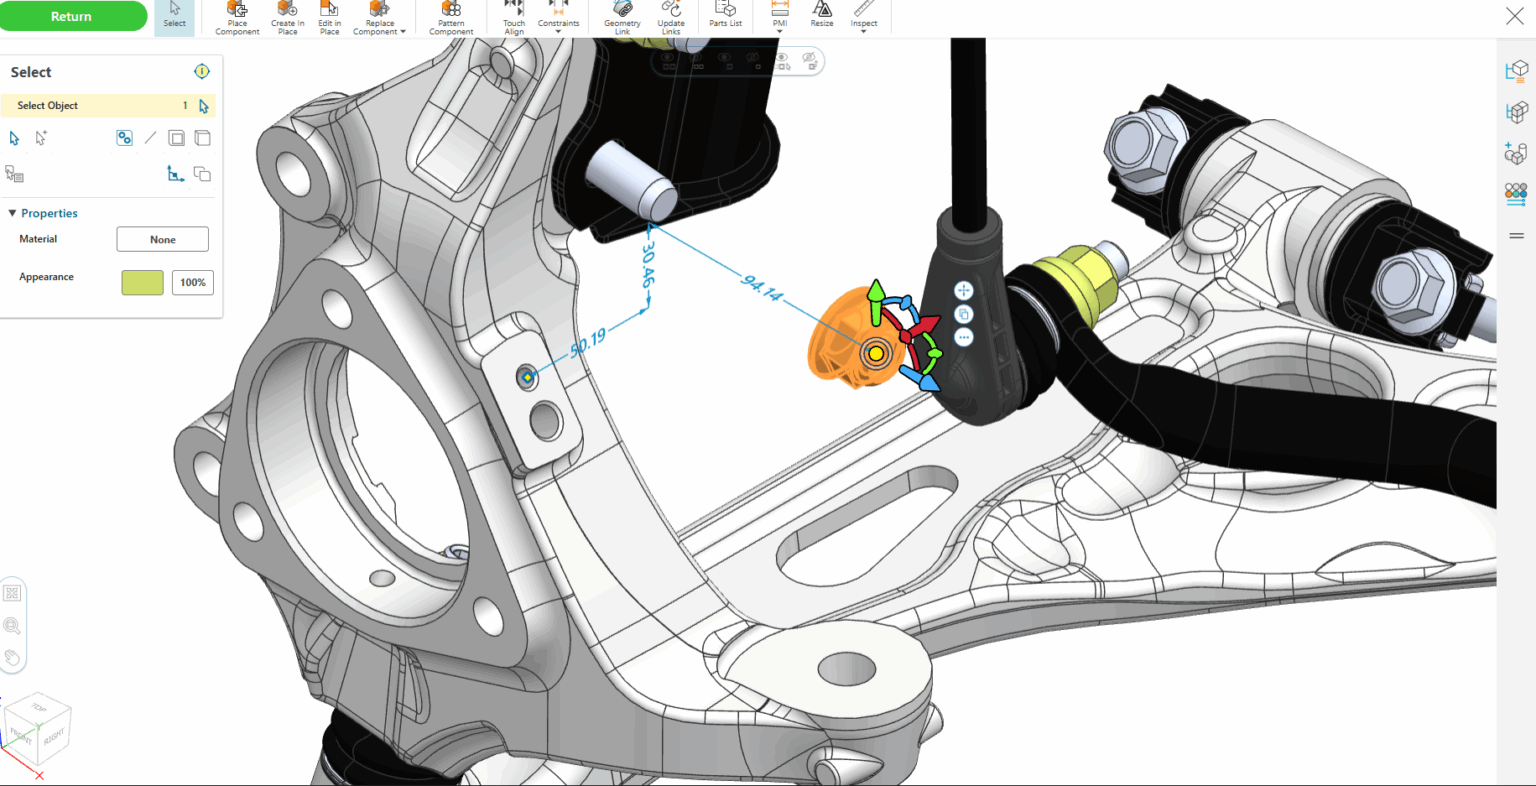This screenshot has height=786, width=1536.
Task: Enable the body selection filter
Action: pos(203,138)
